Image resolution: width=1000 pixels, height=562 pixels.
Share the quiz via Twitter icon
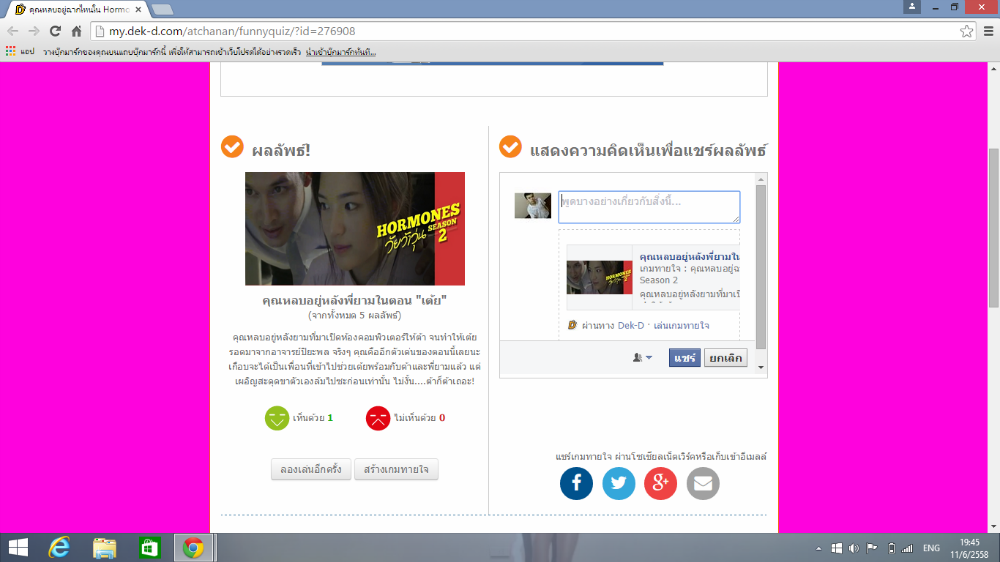618,483
